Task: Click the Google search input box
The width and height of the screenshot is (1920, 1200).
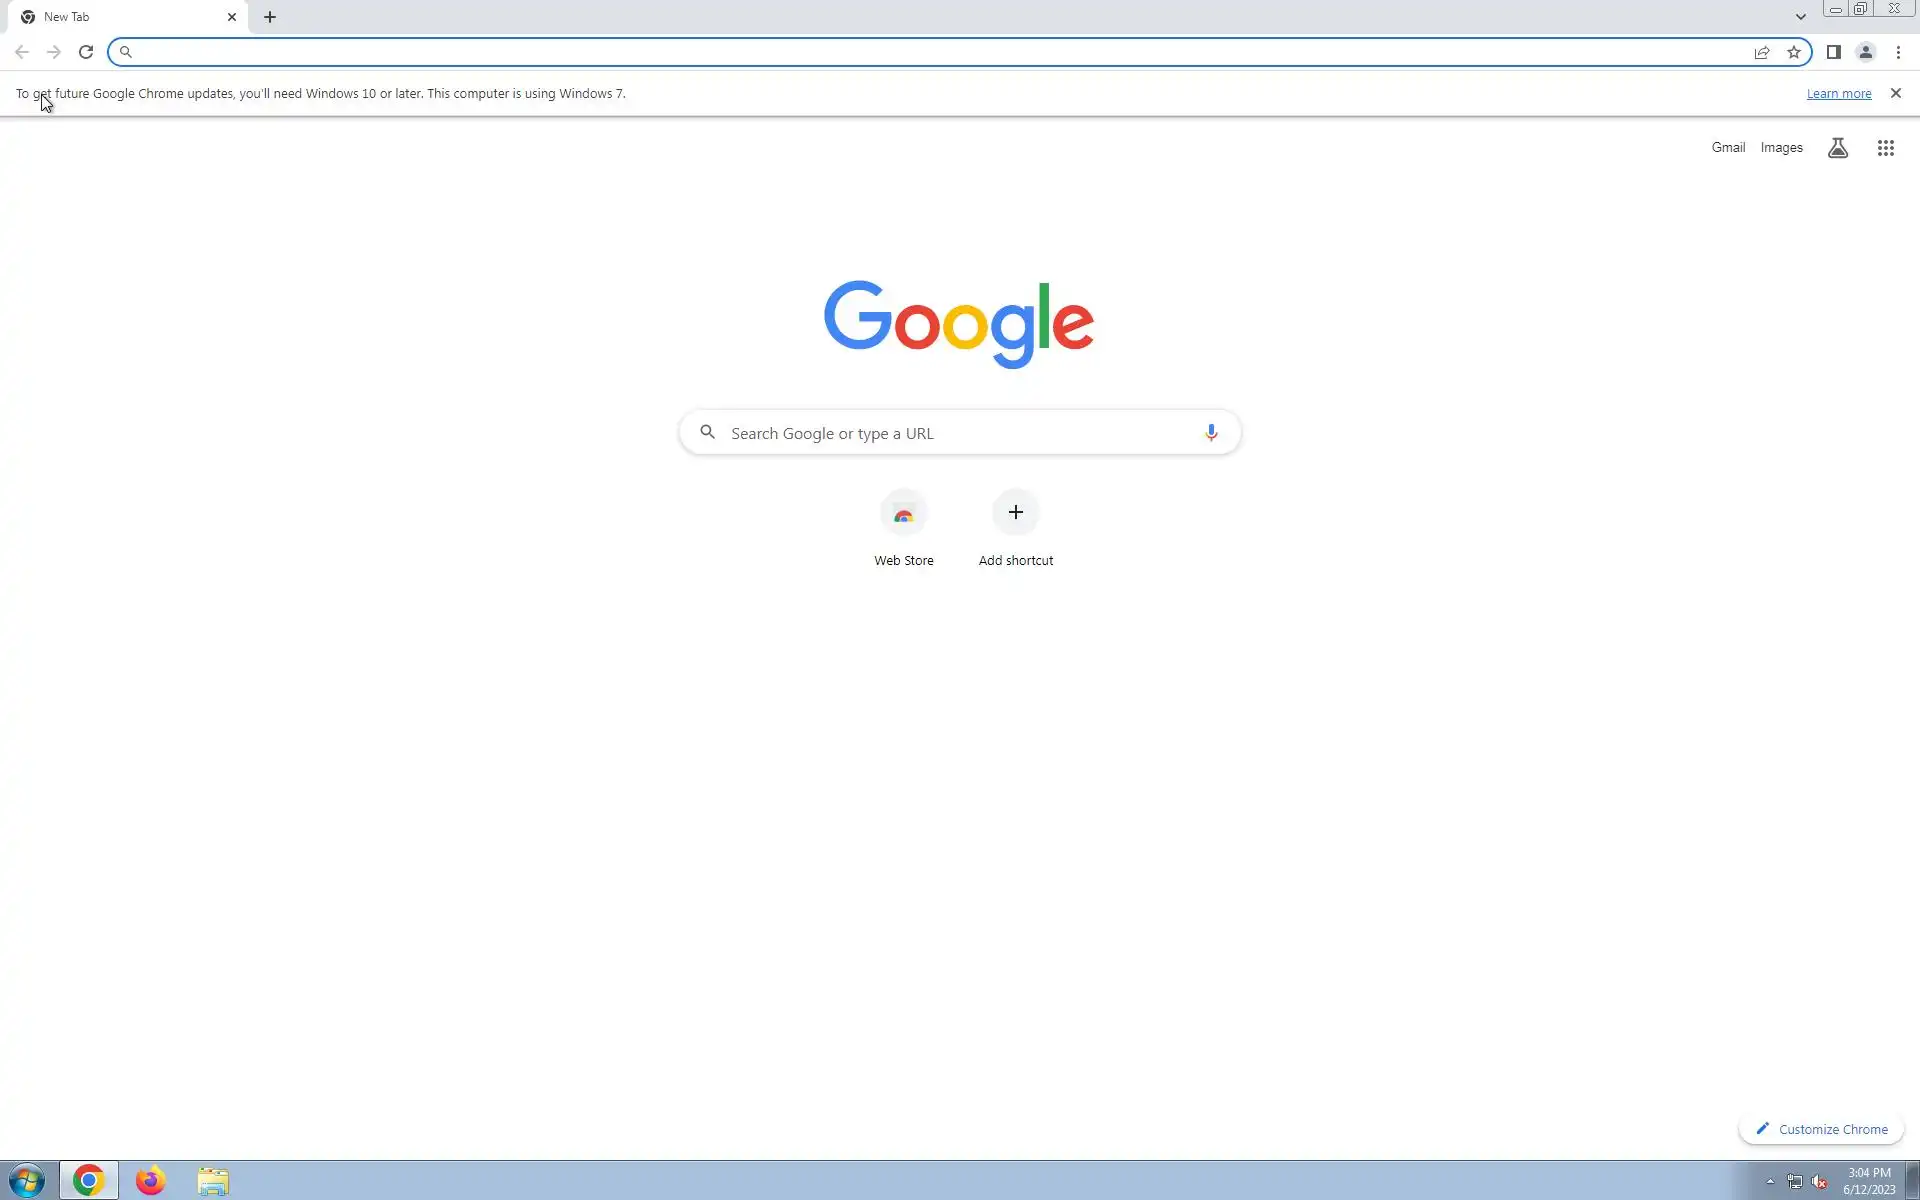Action: (950, 433)
